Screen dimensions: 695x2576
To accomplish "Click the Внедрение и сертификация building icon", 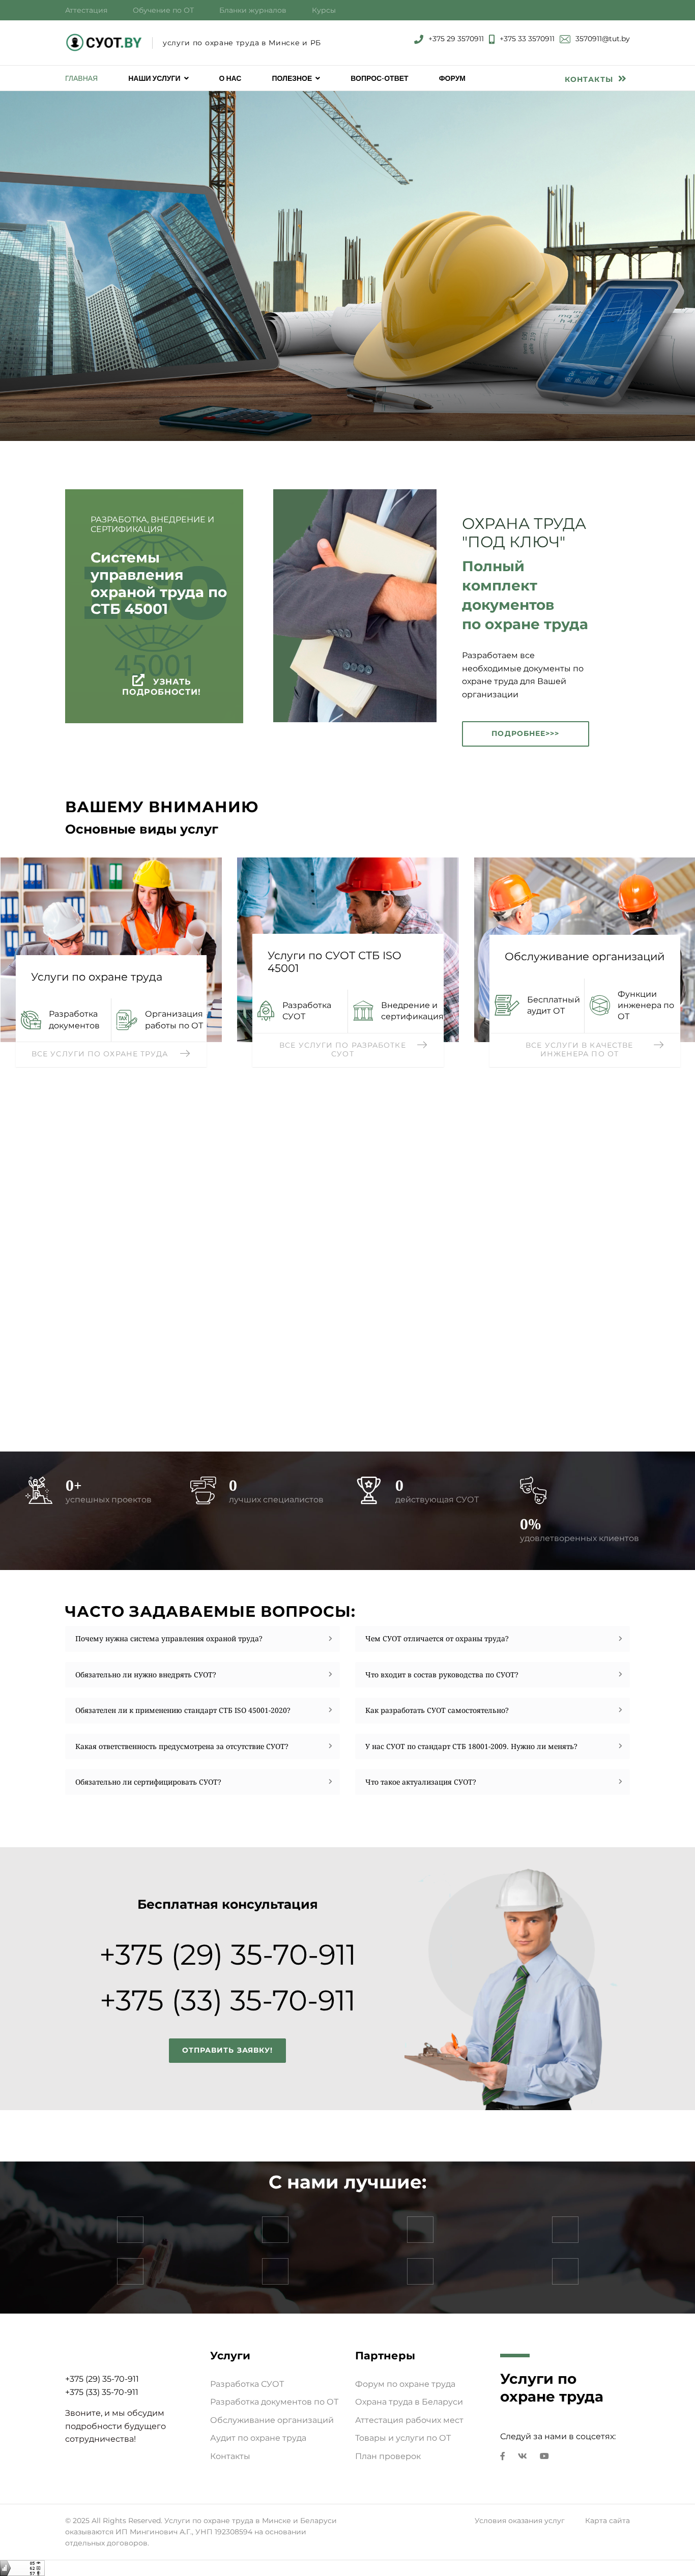I will coord(363,1011).
